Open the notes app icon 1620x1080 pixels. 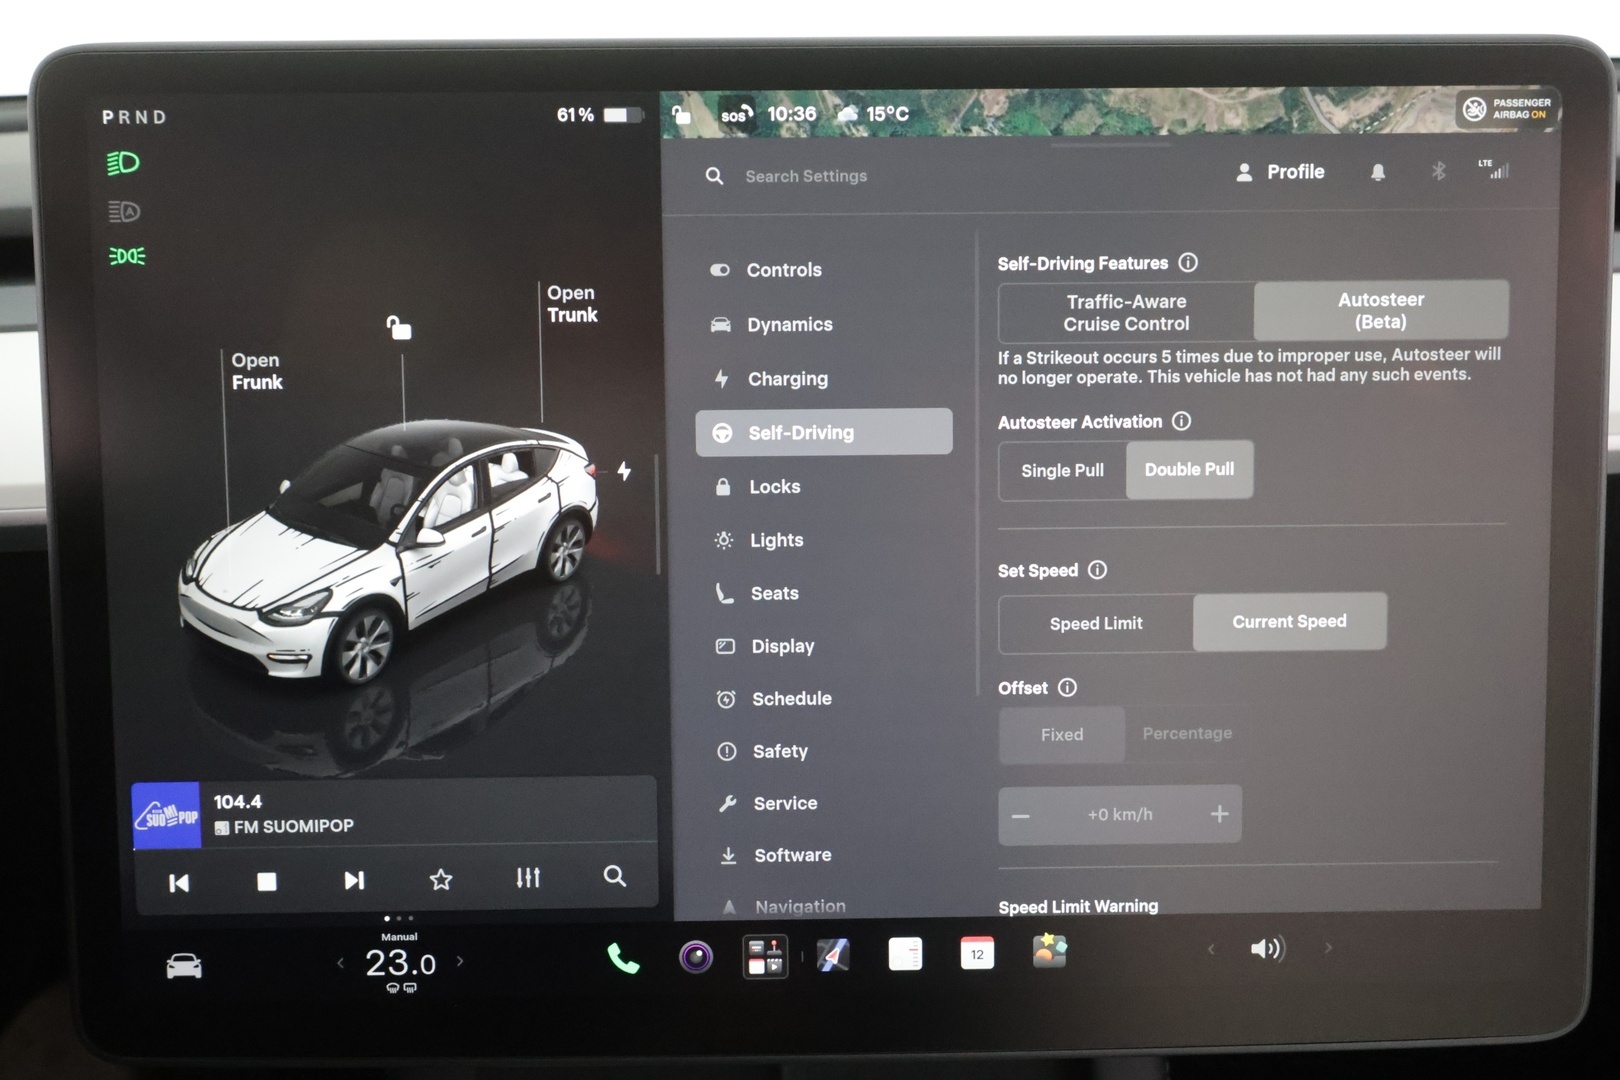[905, 954]
